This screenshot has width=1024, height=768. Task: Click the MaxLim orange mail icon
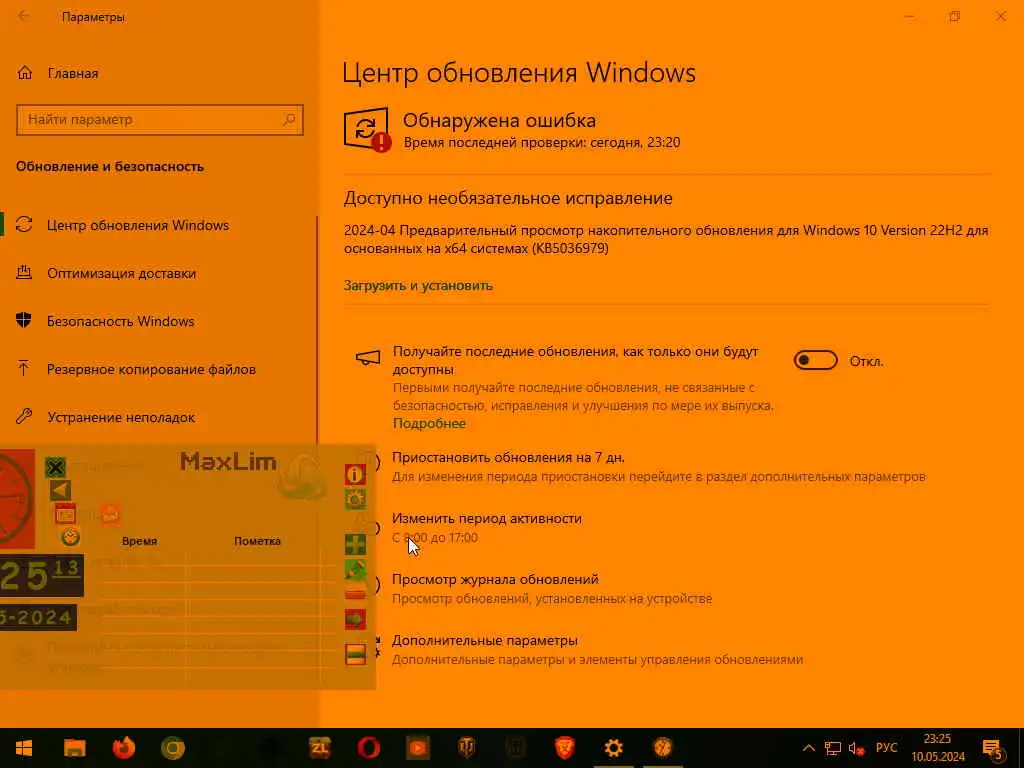tap(110, 515)
